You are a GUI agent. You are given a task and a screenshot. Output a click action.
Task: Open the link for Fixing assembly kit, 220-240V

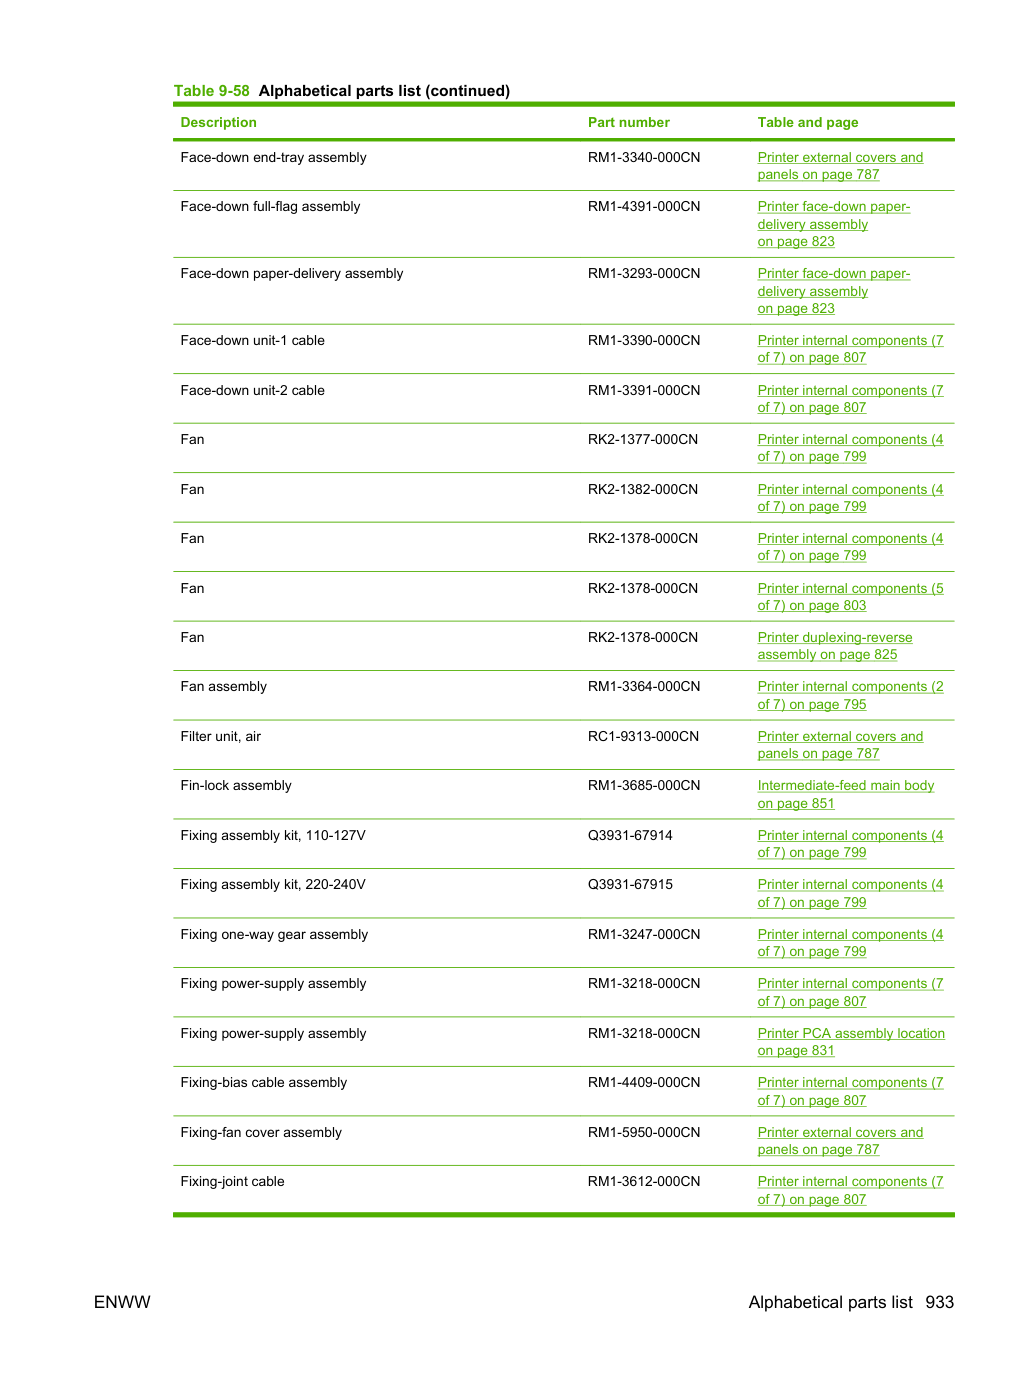tap(850, 893)
